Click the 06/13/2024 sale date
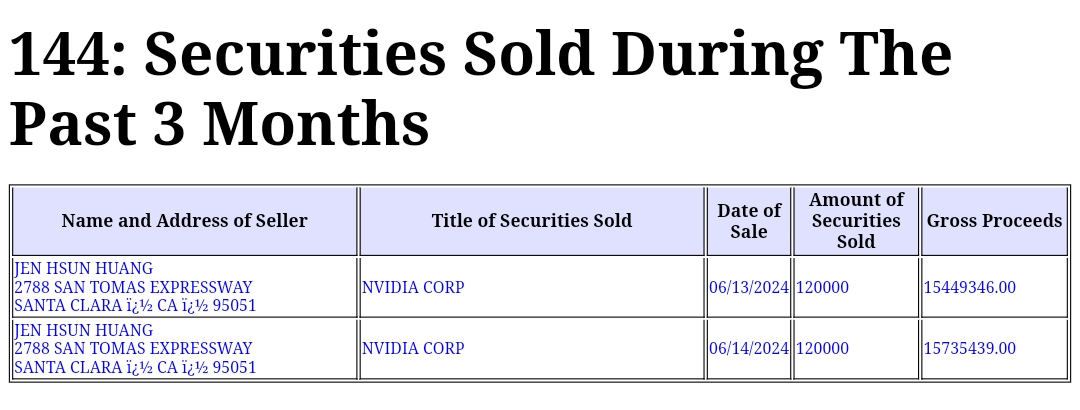 coord(749,288)
